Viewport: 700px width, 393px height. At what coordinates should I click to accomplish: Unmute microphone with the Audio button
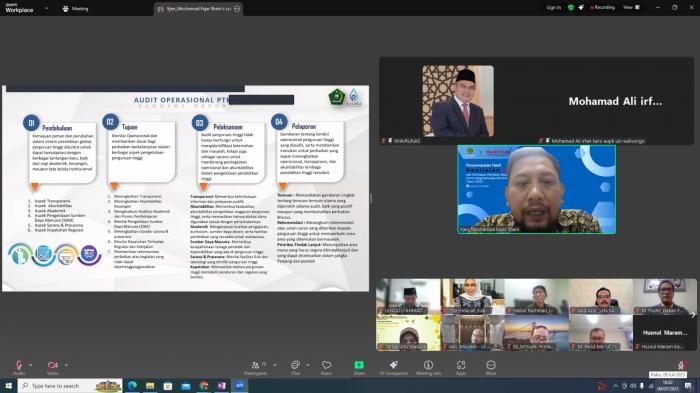pyautogui.click(x=19, y=368)
